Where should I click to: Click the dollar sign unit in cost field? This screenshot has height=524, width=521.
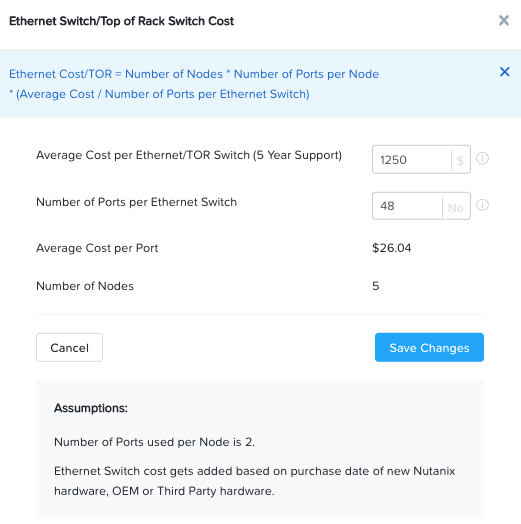pyautogui.click(x=460, y=160)
